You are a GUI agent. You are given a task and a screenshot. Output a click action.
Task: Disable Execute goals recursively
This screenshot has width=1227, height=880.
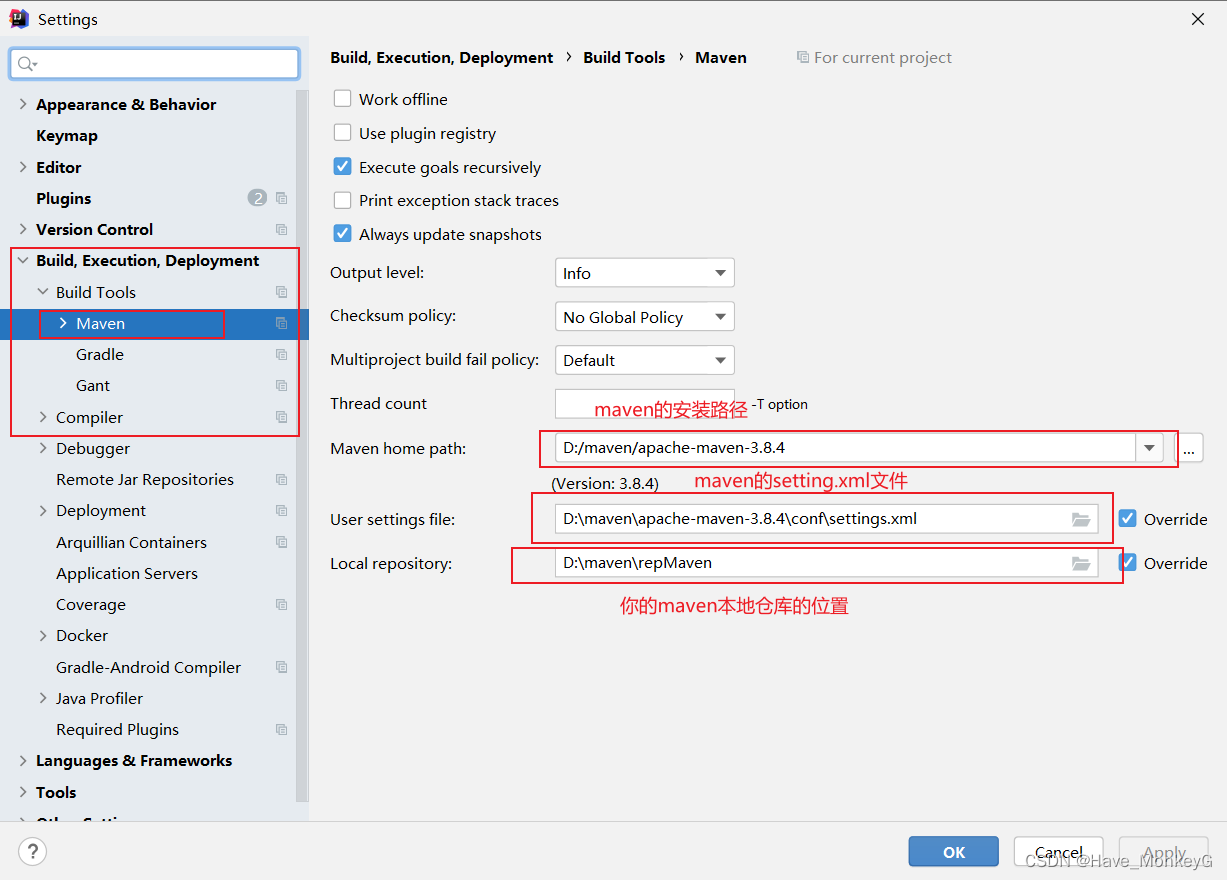(x=342, y=167)
